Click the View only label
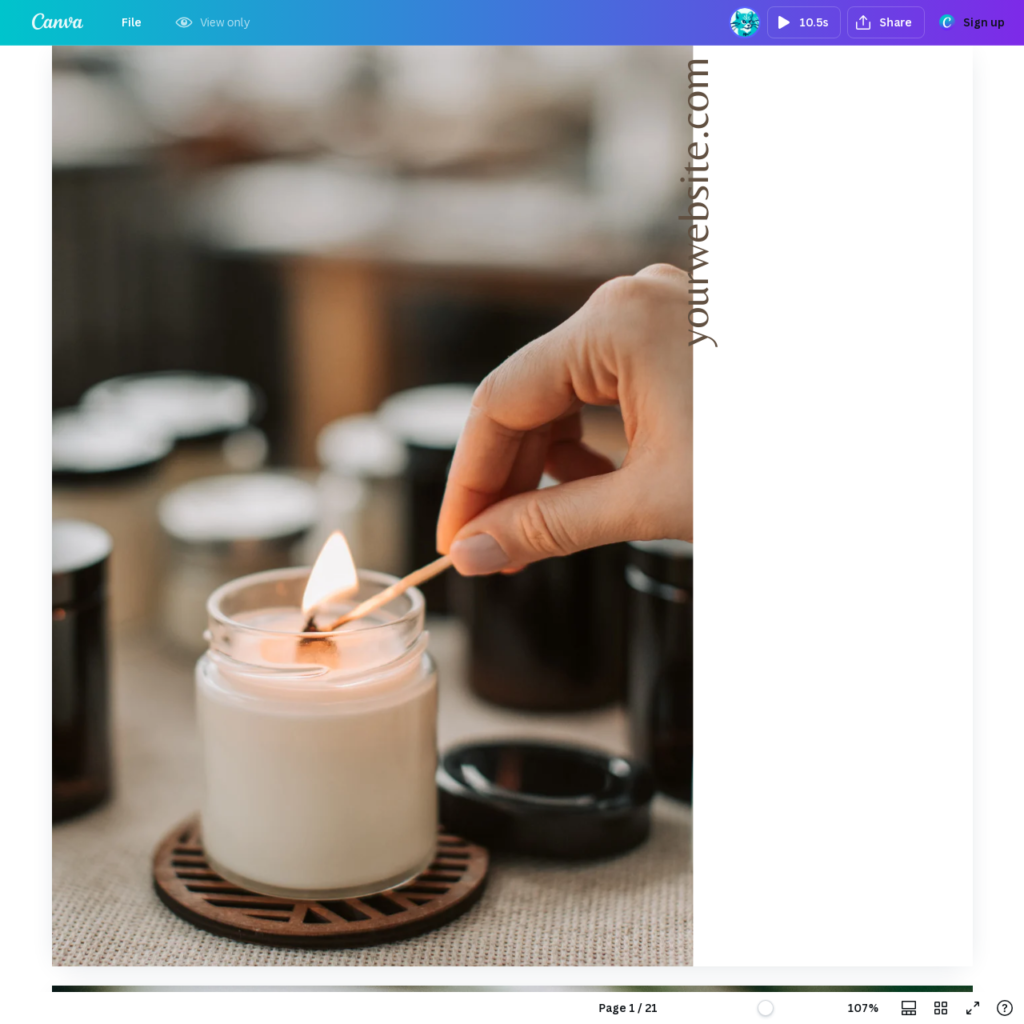 [225, 22]
